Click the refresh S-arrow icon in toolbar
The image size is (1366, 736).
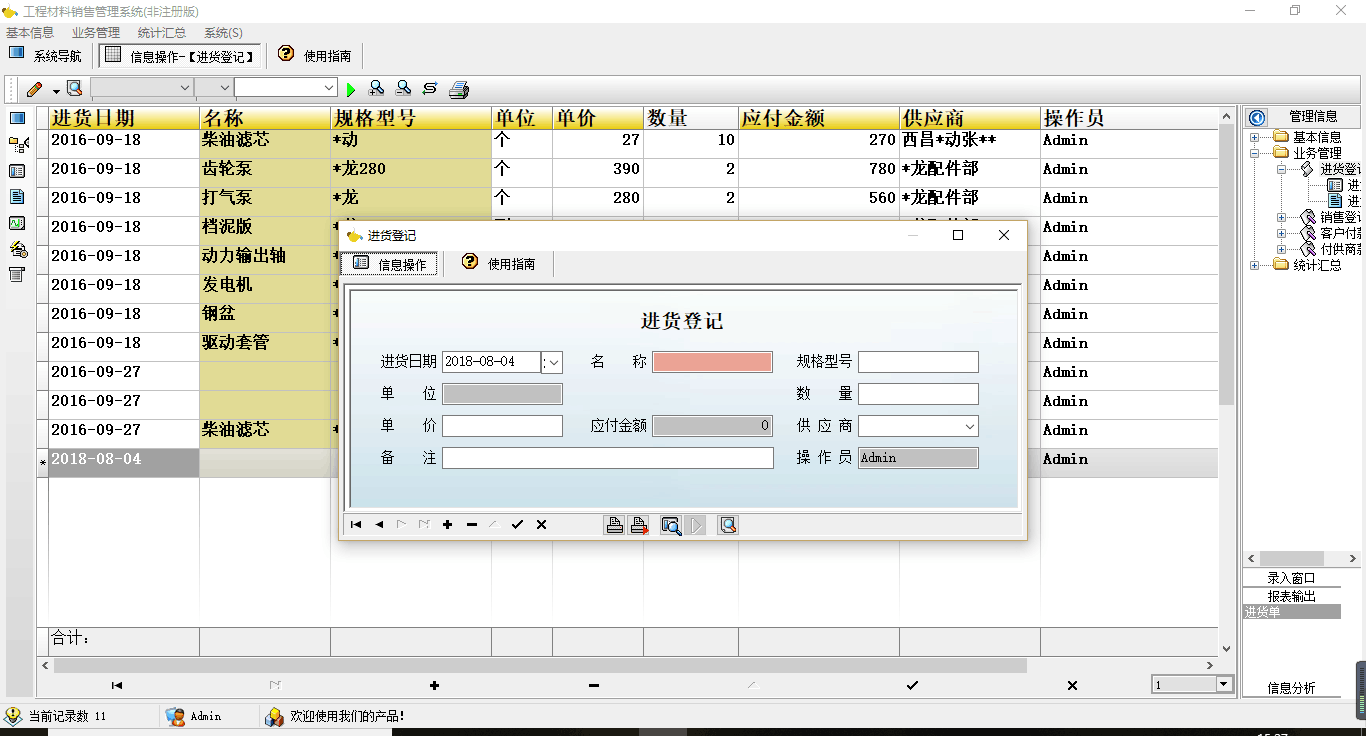pos(430,89)
